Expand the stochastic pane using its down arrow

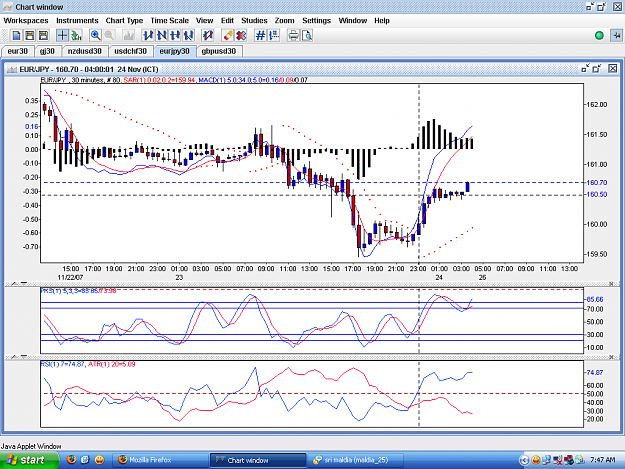click(24, 283)
